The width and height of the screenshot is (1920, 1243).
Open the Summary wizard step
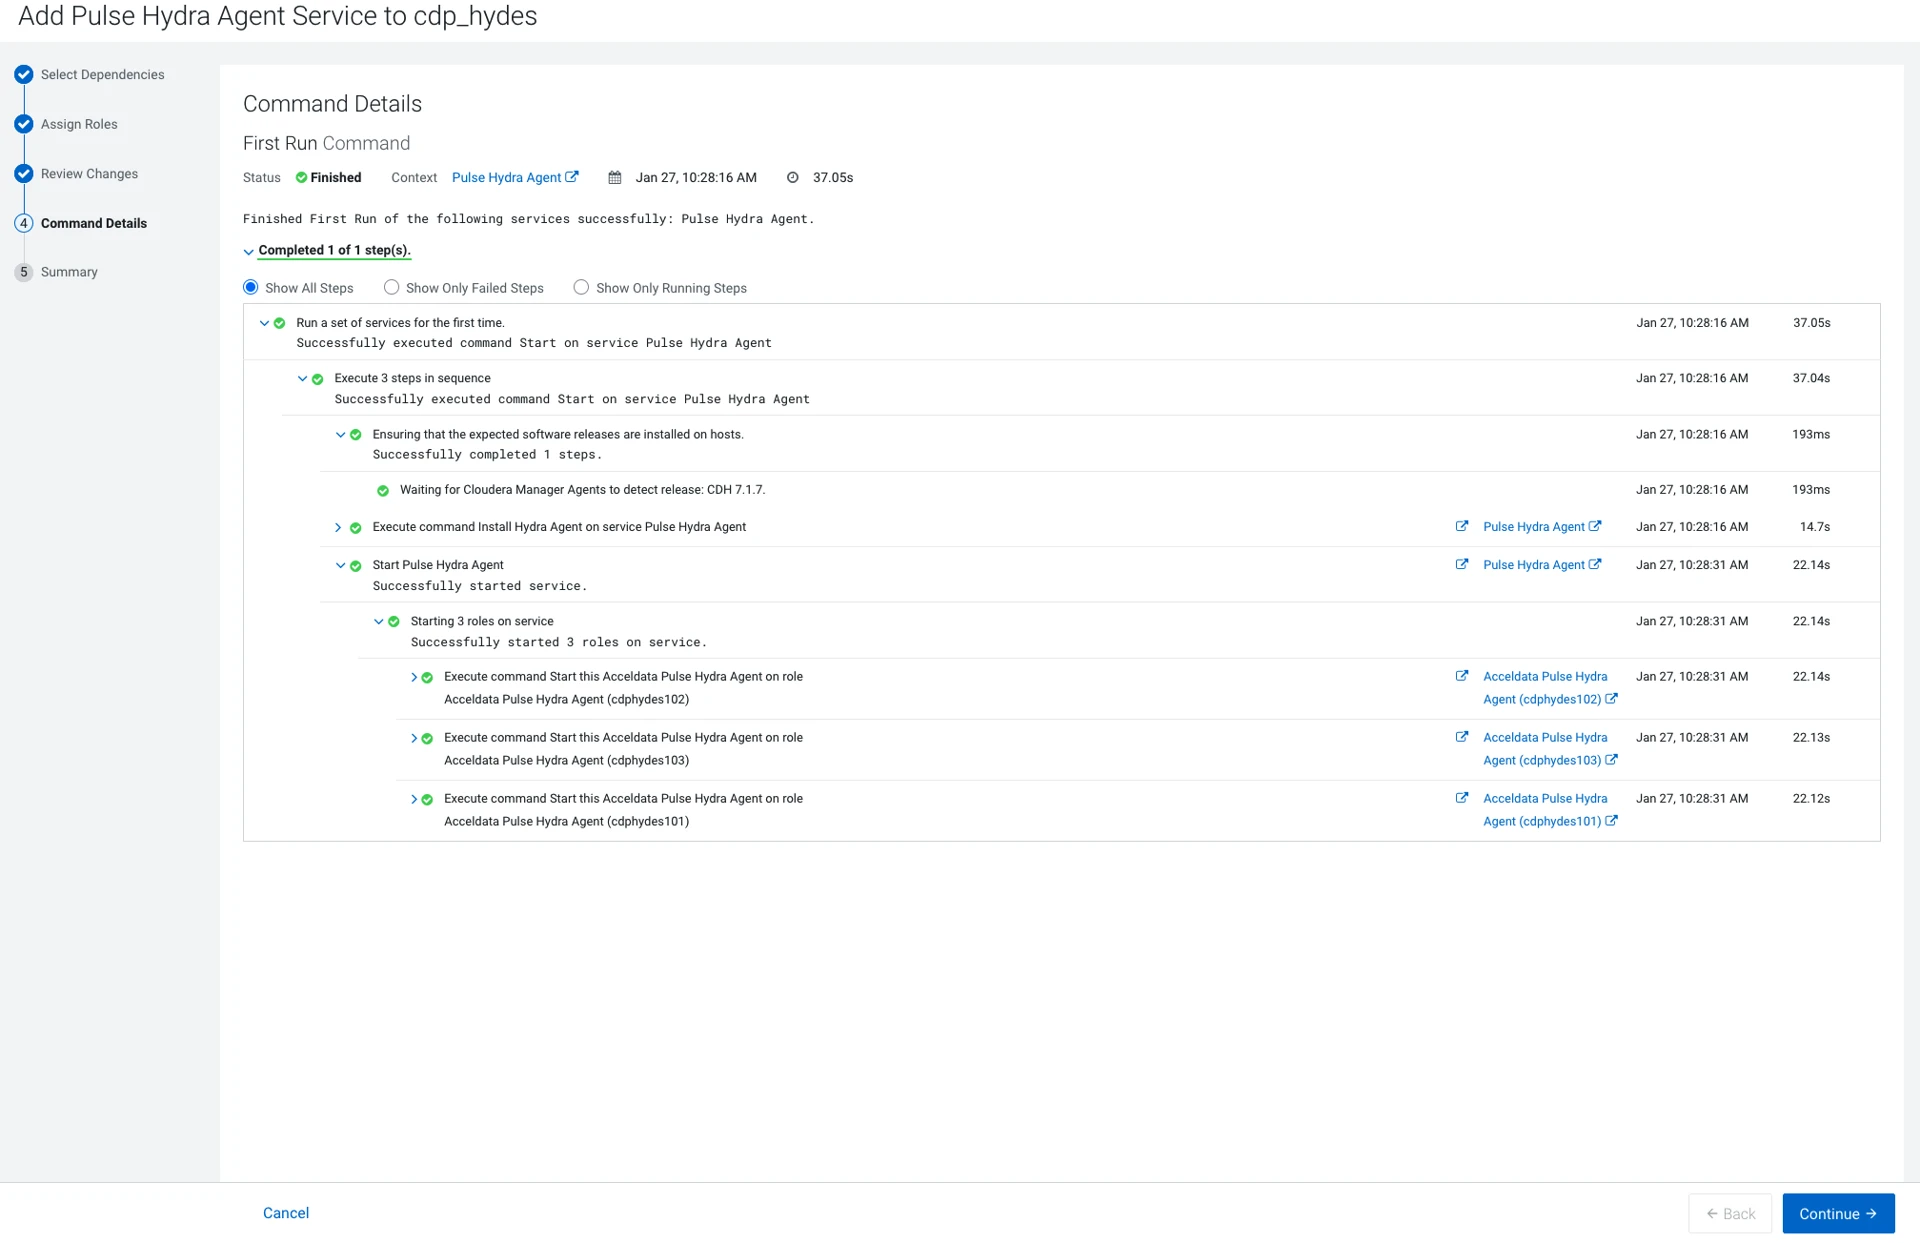click(69, 272)
